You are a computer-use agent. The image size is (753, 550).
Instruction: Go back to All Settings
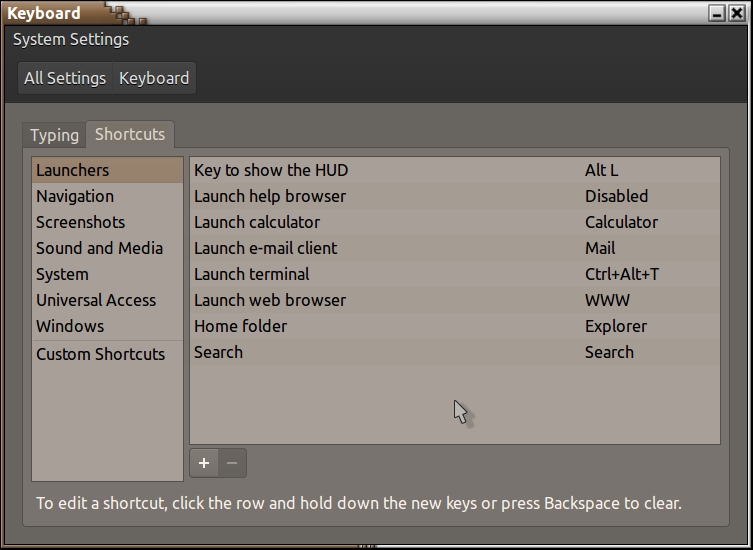[65, 78]
